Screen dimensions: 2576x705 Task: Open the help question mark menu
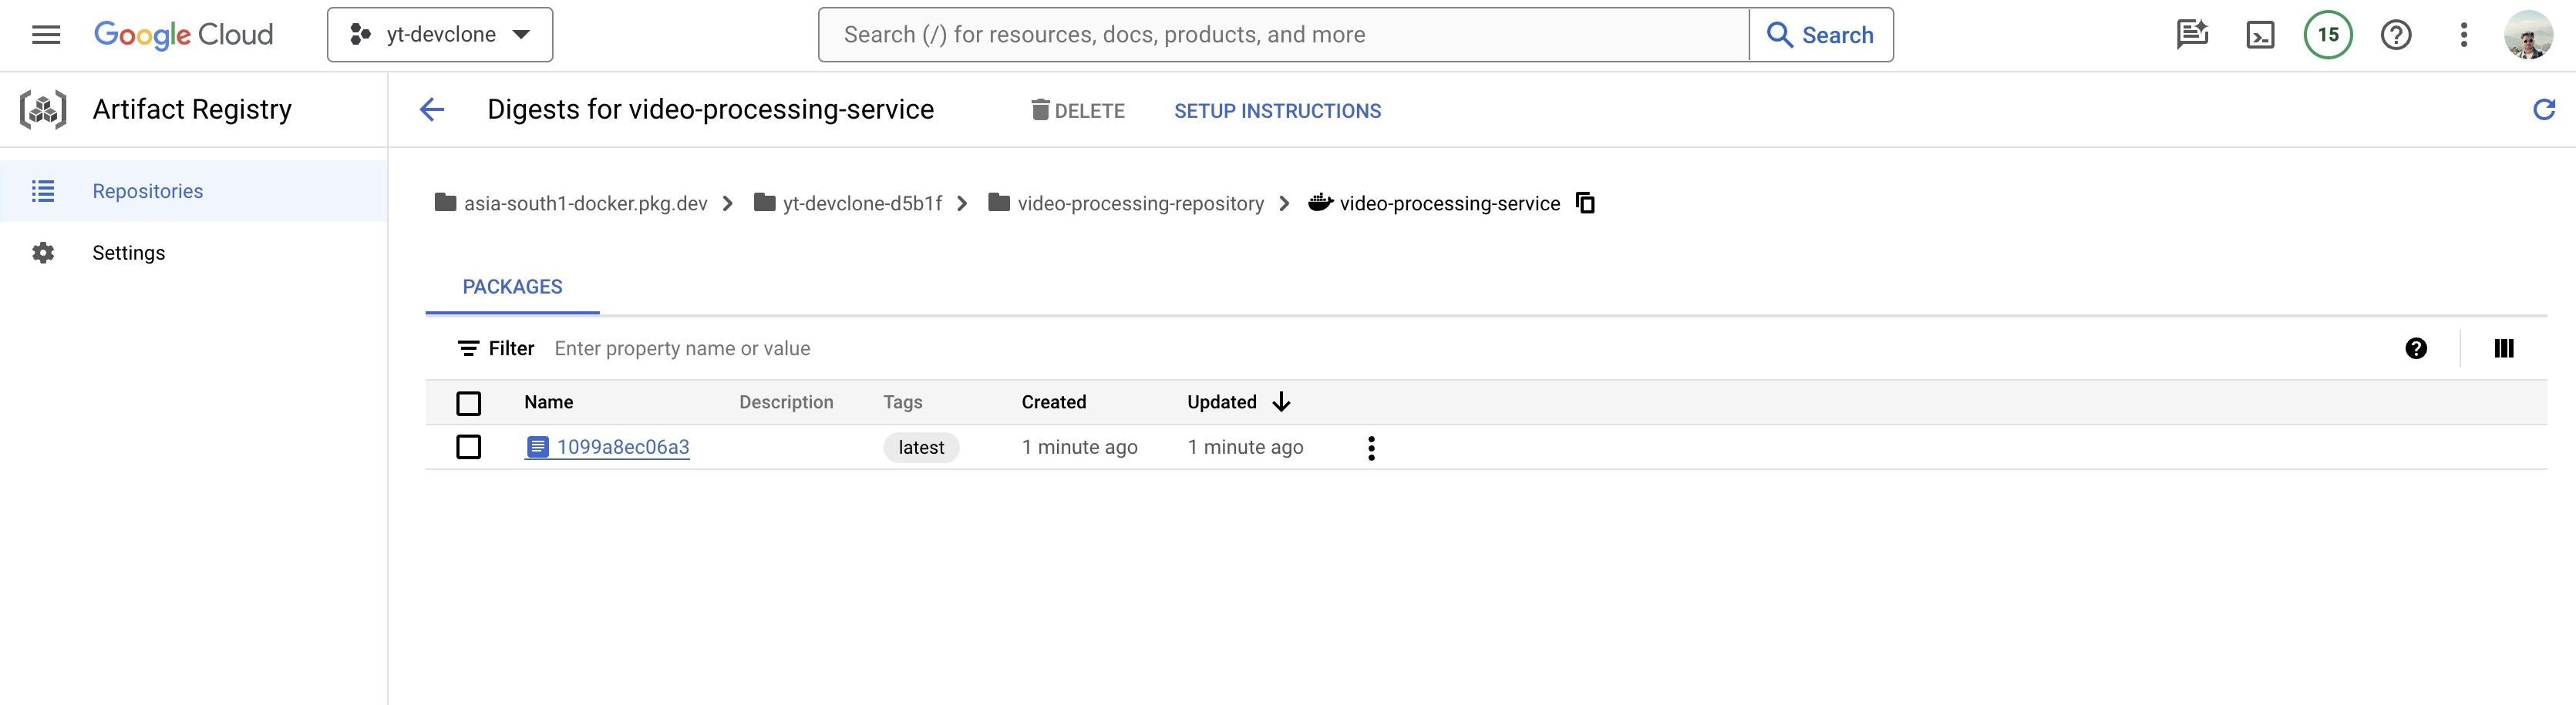[x=2395, y=35]
